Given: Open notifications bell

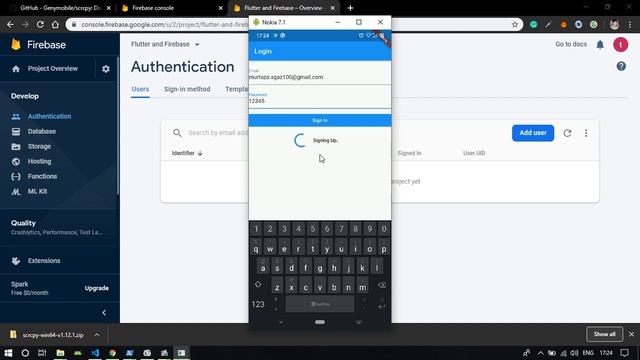Looking at the screenshot, I should [600, 44].
